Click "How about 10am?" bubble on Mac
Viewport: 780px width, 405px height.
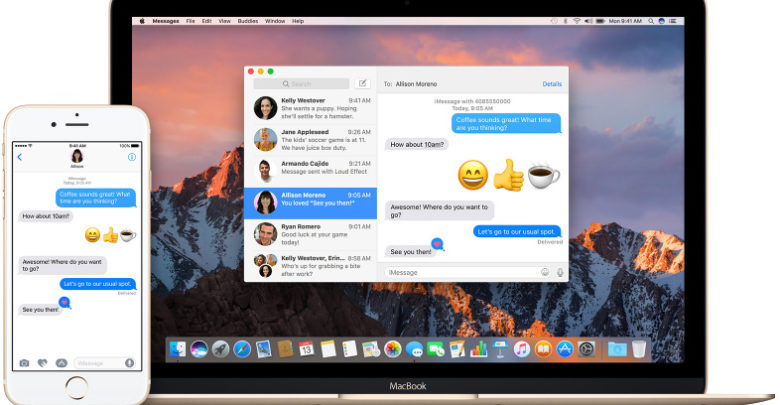coord(417,144)
